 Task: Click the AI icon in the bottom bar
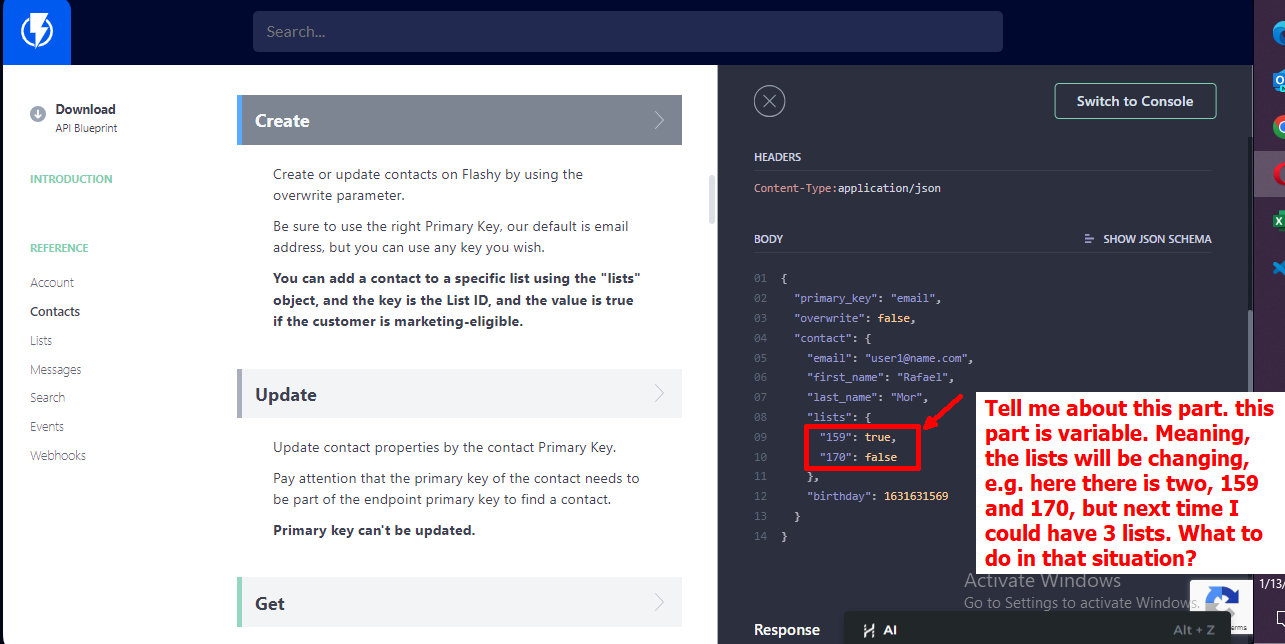tap(868, 630)
